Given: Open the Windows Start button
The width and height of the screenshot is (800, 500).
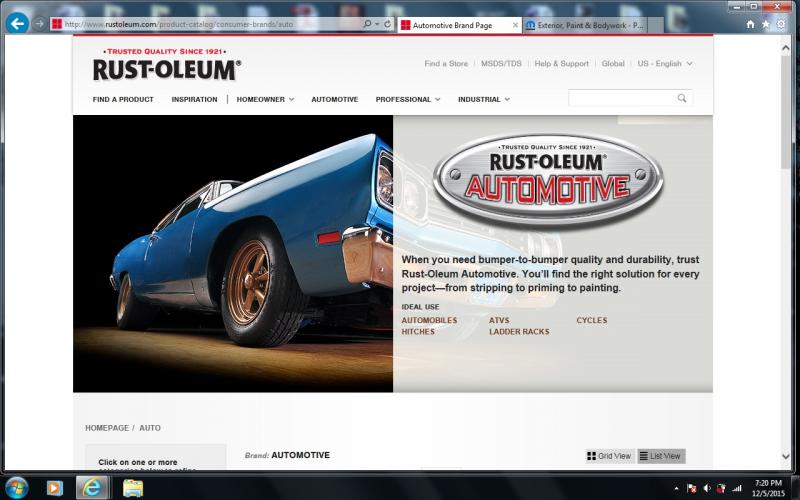Looking at the screenshot, I should (16, 488).
